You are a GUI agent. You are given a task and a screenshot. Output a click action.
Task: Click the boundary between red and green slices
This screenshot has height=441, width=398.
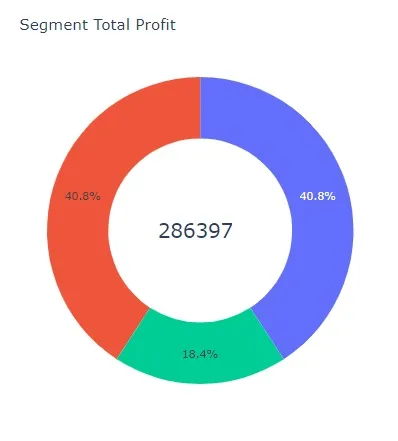(x=133, y=333)
